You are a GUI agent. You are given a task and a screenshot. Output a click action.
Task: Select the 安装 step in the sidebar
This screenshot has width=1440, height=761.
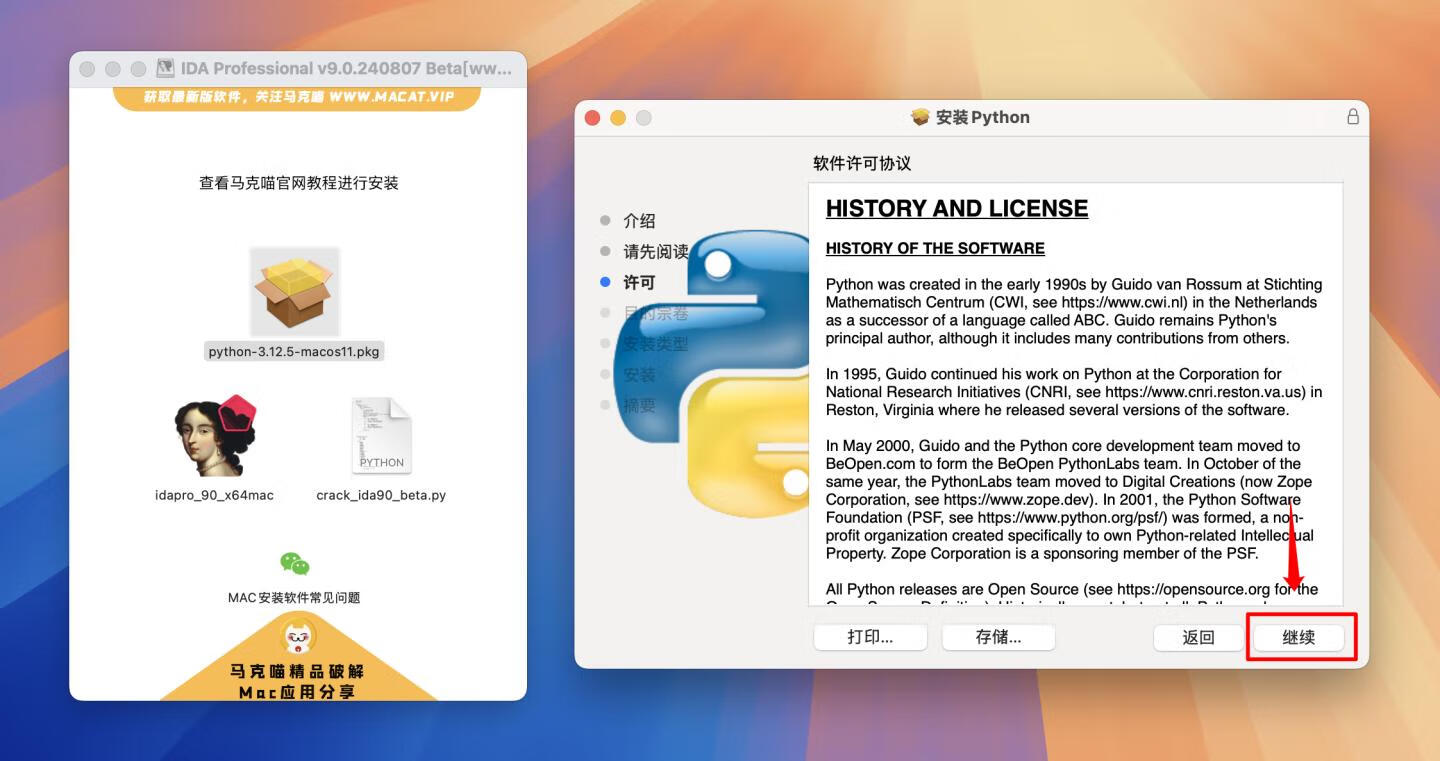tap(639, 375)
